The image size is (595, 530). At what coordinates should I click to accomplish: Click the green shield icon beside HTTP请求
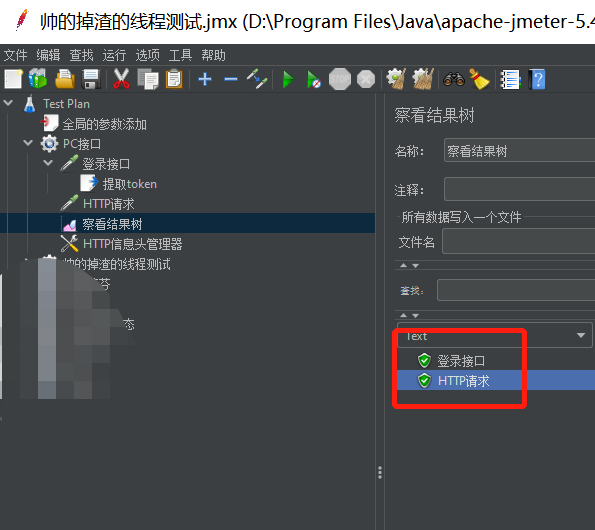point(424,381)
